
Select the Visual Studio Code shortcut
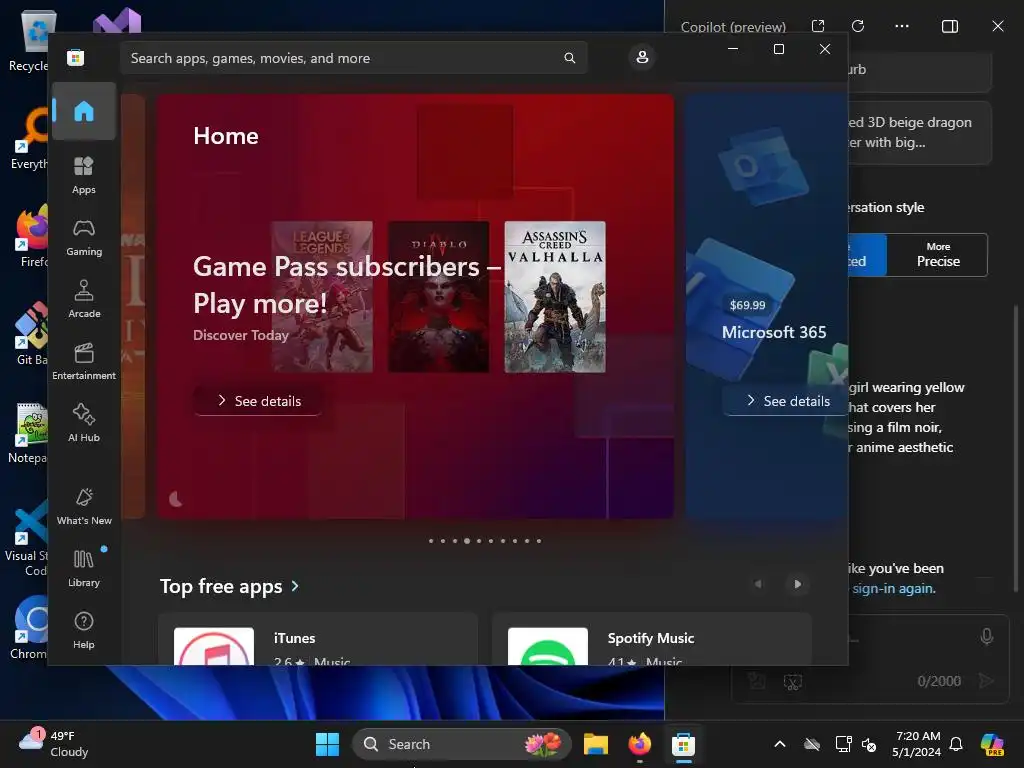pyautogui.click(x=26, y=538)
